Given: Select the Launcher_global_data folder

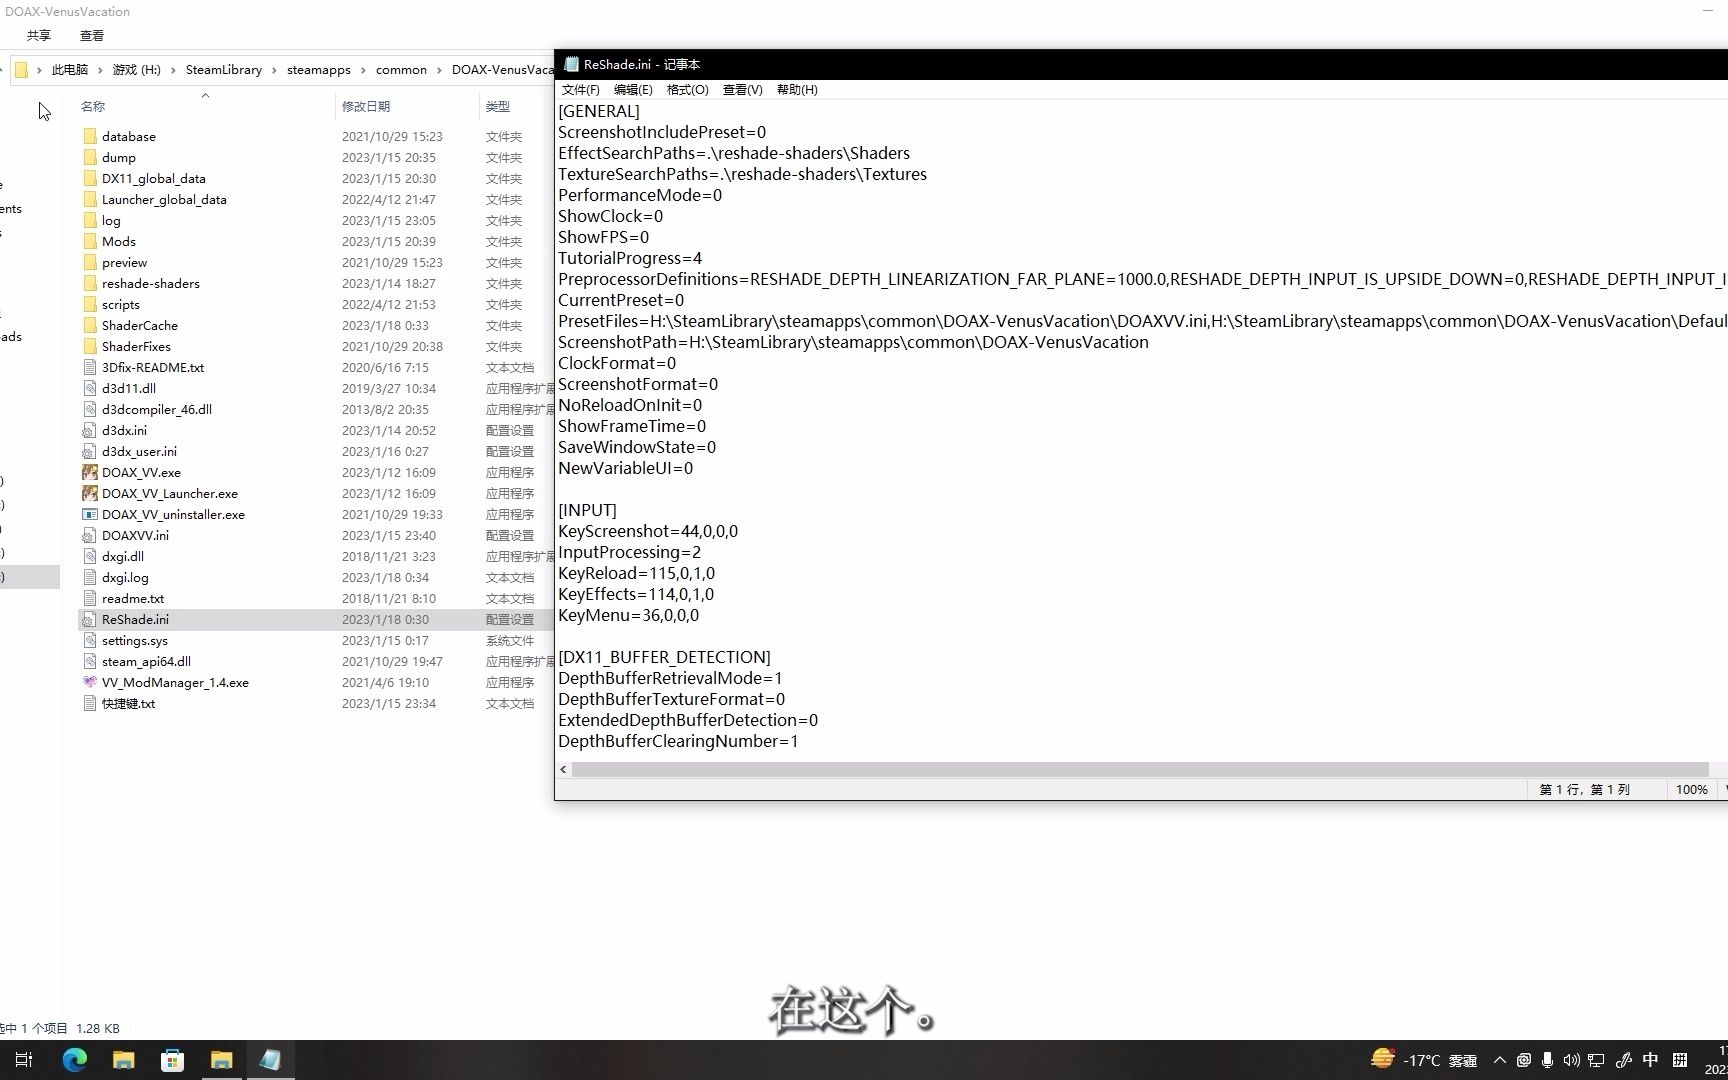Looking at the screenshot, I should 164,199.
